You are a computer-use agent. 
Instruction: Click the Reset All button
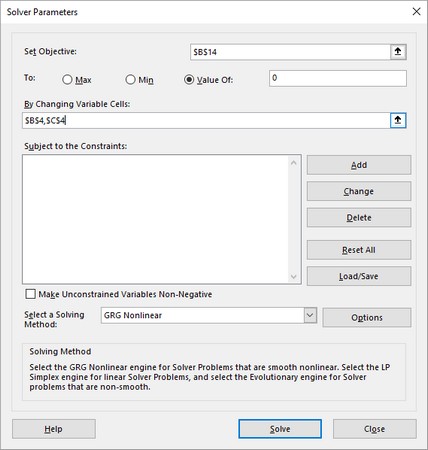click(359, 250)
